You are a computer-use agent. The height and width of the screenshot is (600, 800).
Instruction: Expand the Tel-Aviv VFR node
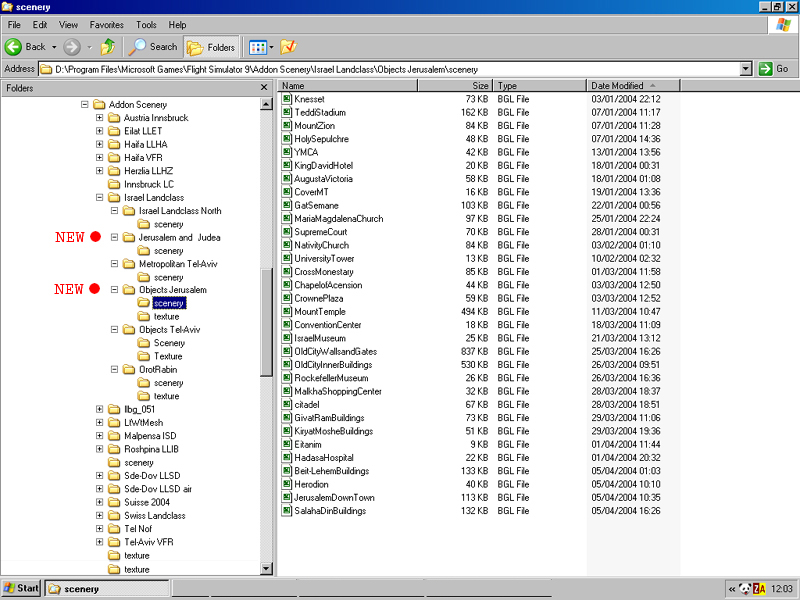[99, 542]
